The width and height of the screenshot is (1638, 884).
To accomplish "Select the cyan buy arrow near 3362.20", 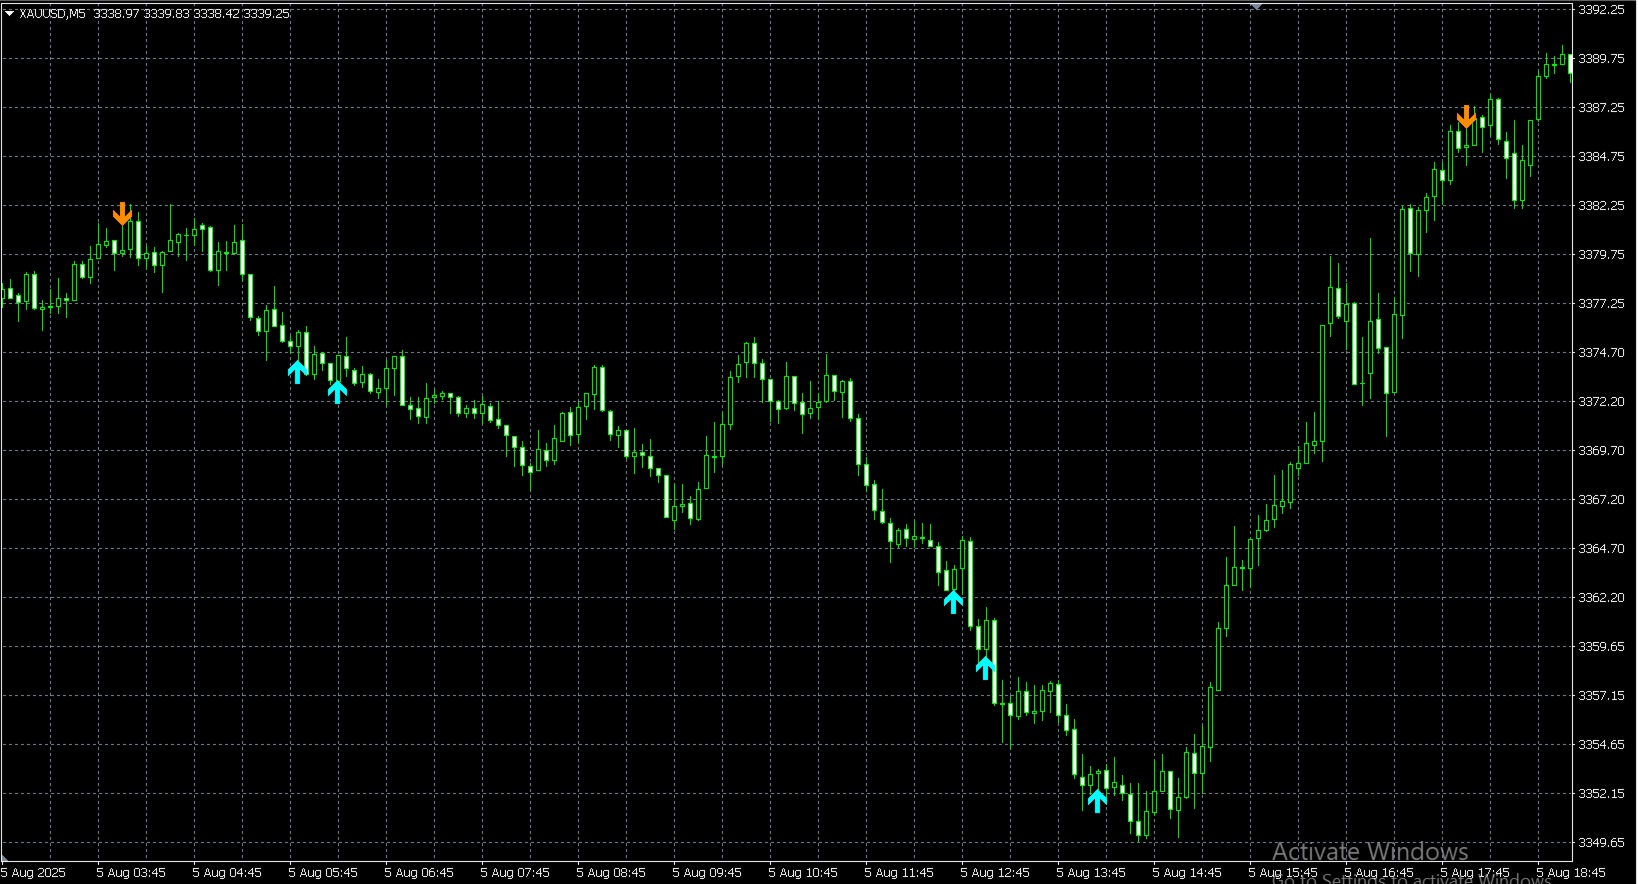I will click(x=953, y=601).
